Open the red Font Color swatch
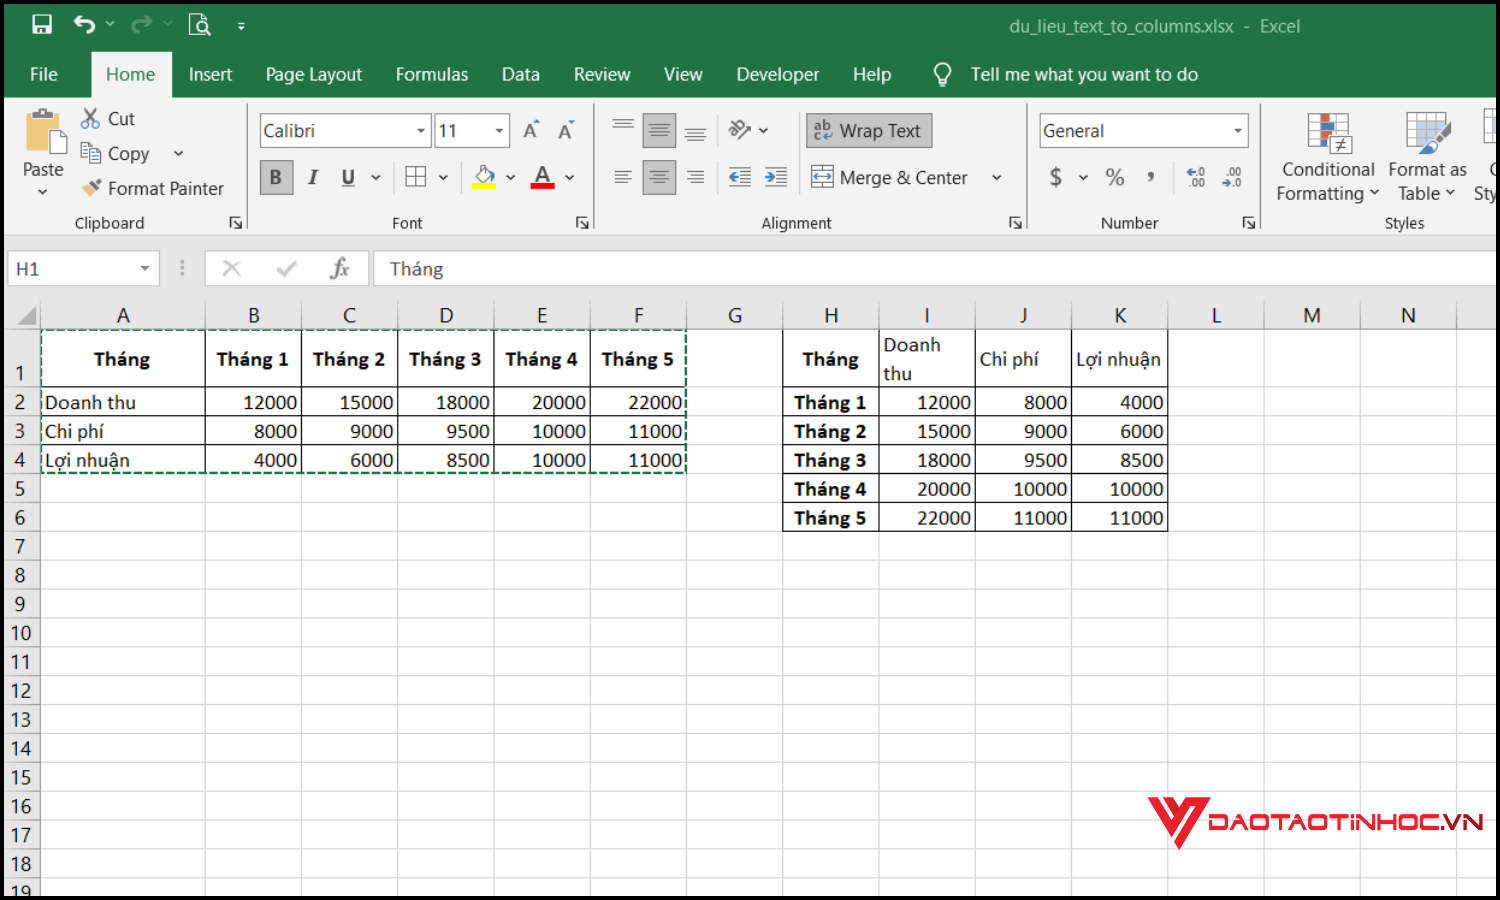The height and width of the screenshot is (900, 1500). tap(541, 177)
